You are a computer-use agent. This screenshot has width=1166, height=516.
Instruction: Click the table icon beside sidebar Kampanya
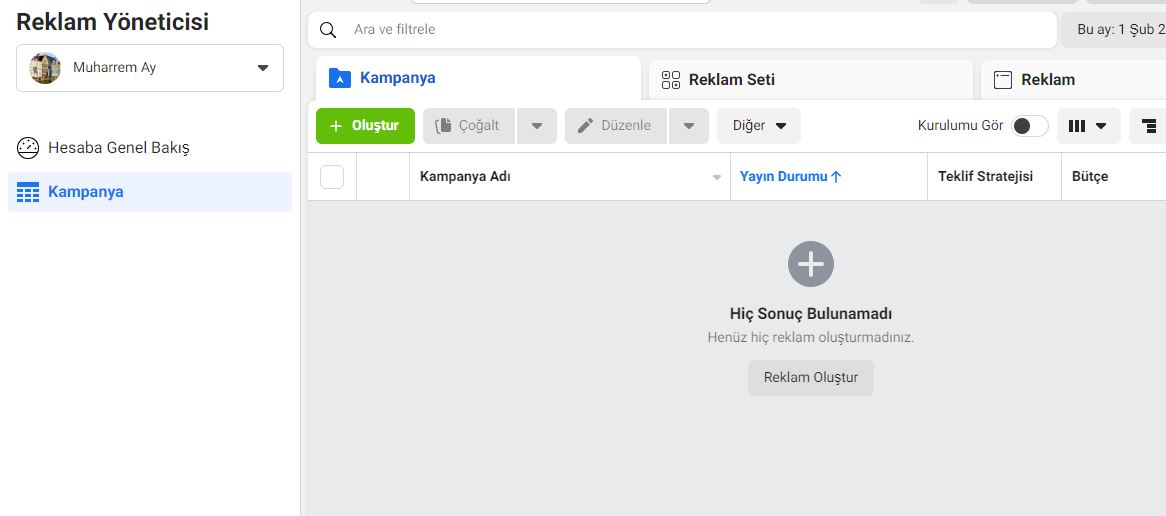[x=28, y=192]
